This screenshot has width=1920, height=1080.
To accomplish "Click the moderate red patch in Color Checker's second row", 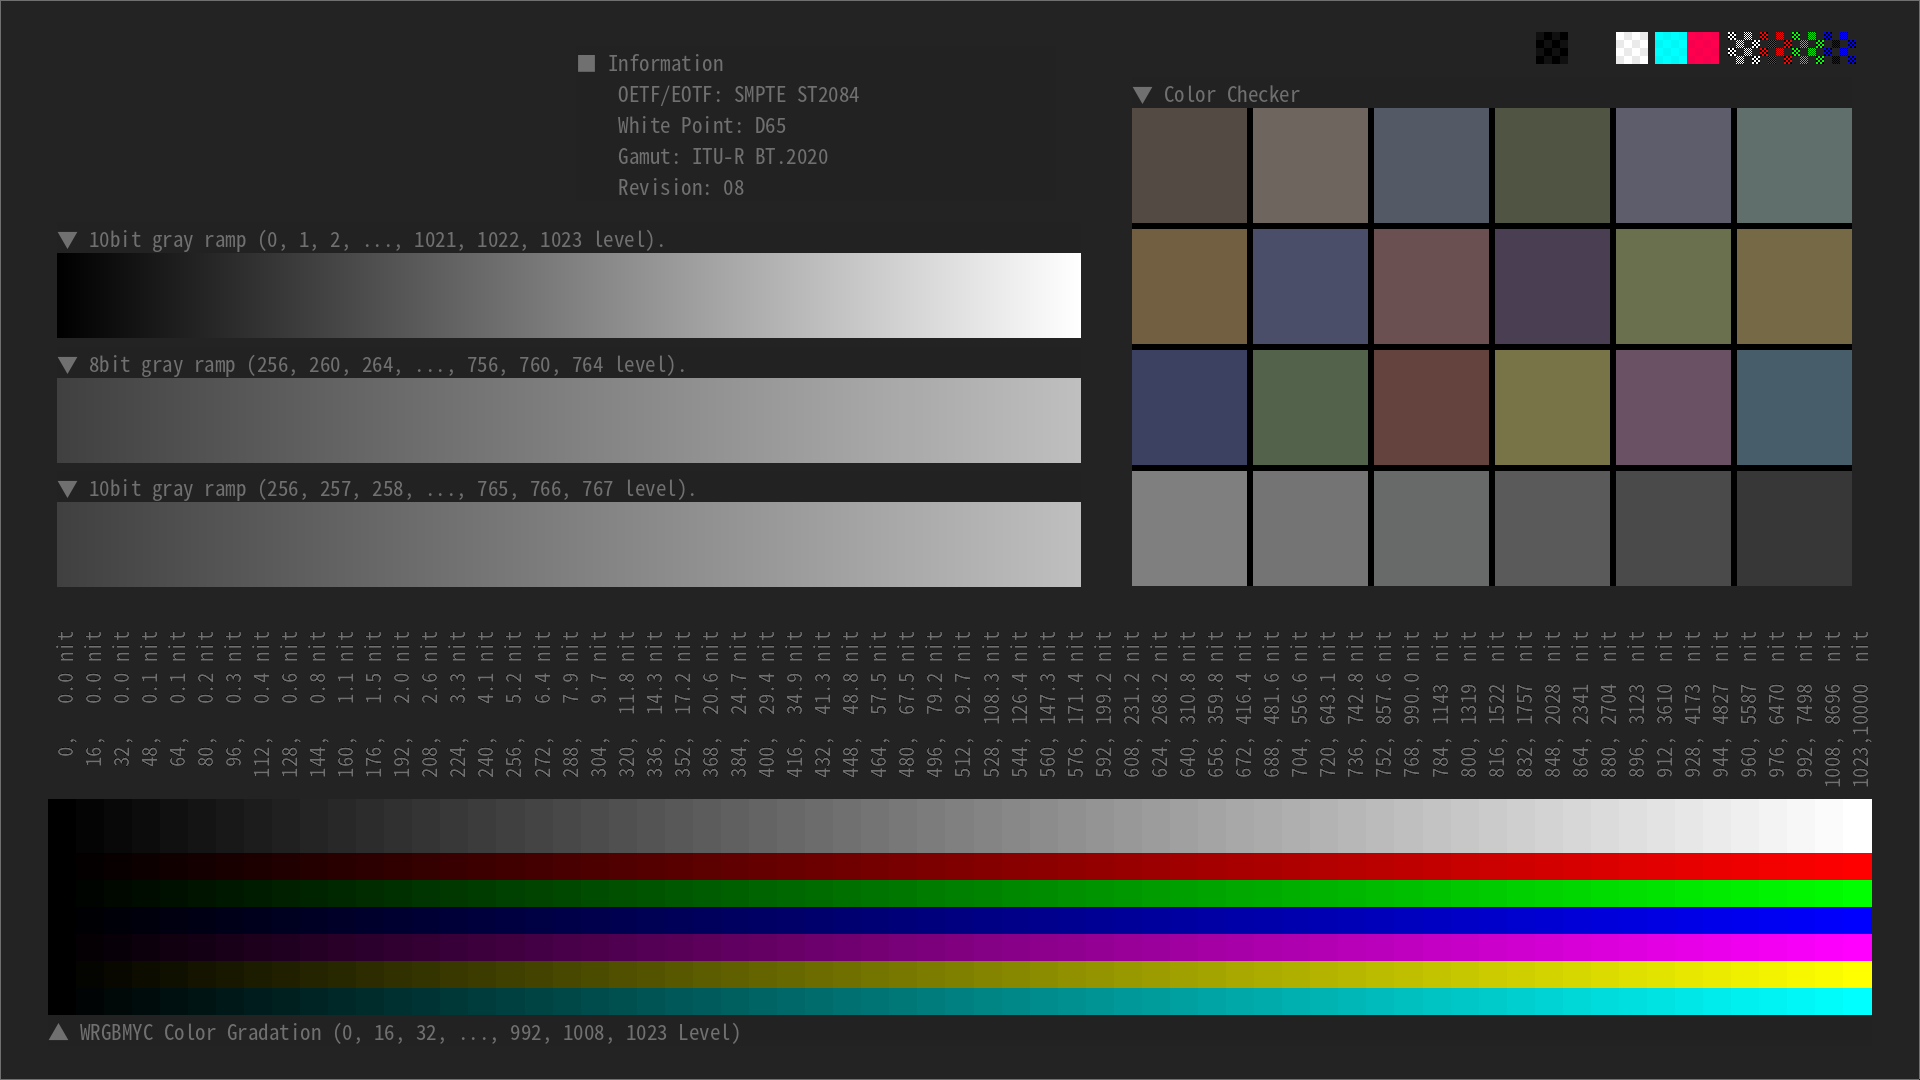I will [x=1431, y=286].
